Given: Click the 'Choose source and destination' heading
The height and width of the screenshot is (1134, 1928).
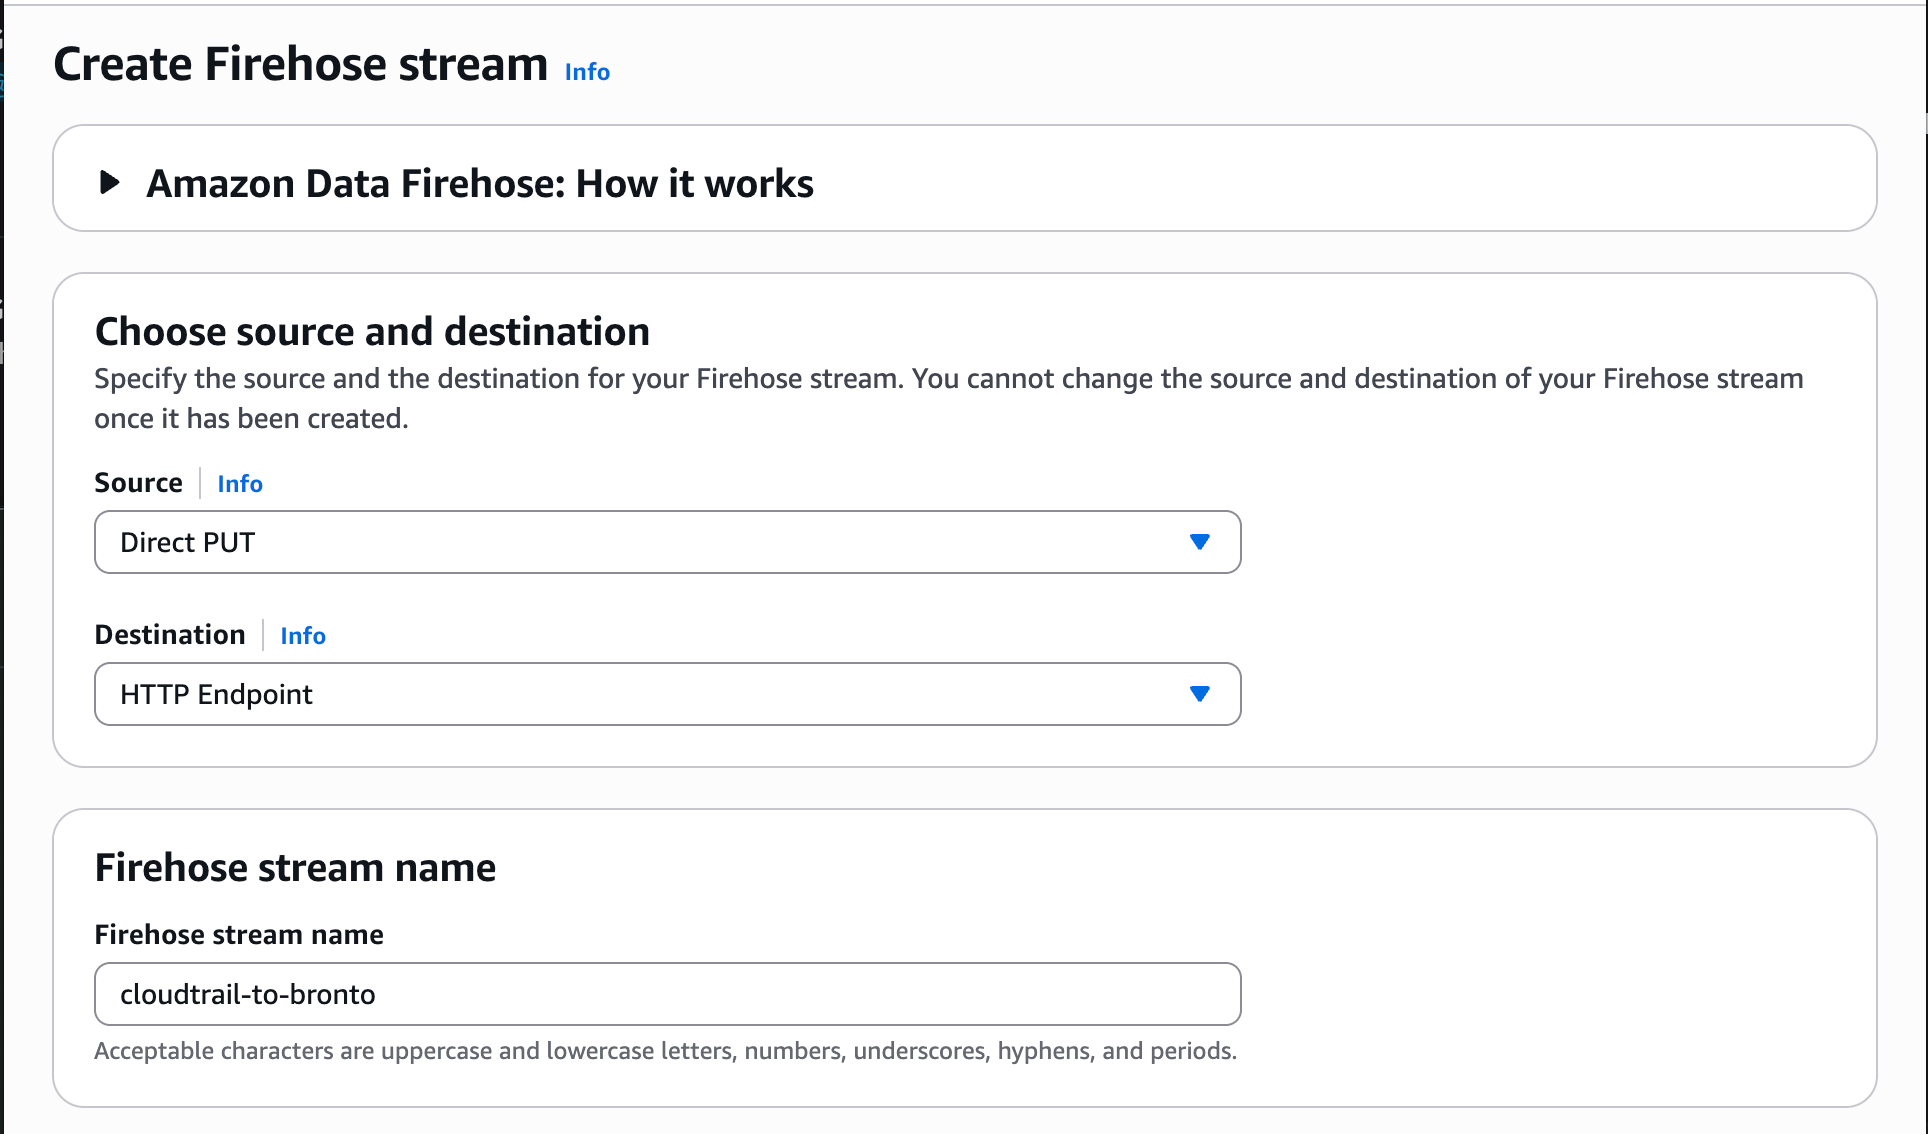Looking at the screenshot, I should point(372,332).
